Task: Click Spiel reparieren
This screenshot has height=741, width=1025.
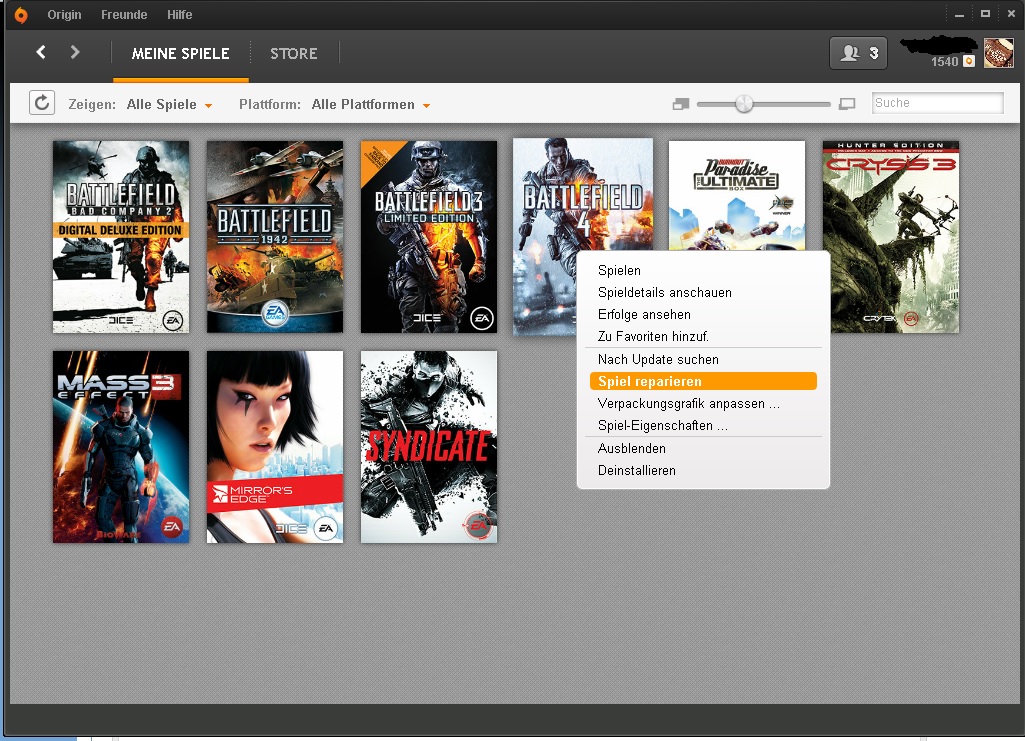Action: coord(703,382)
